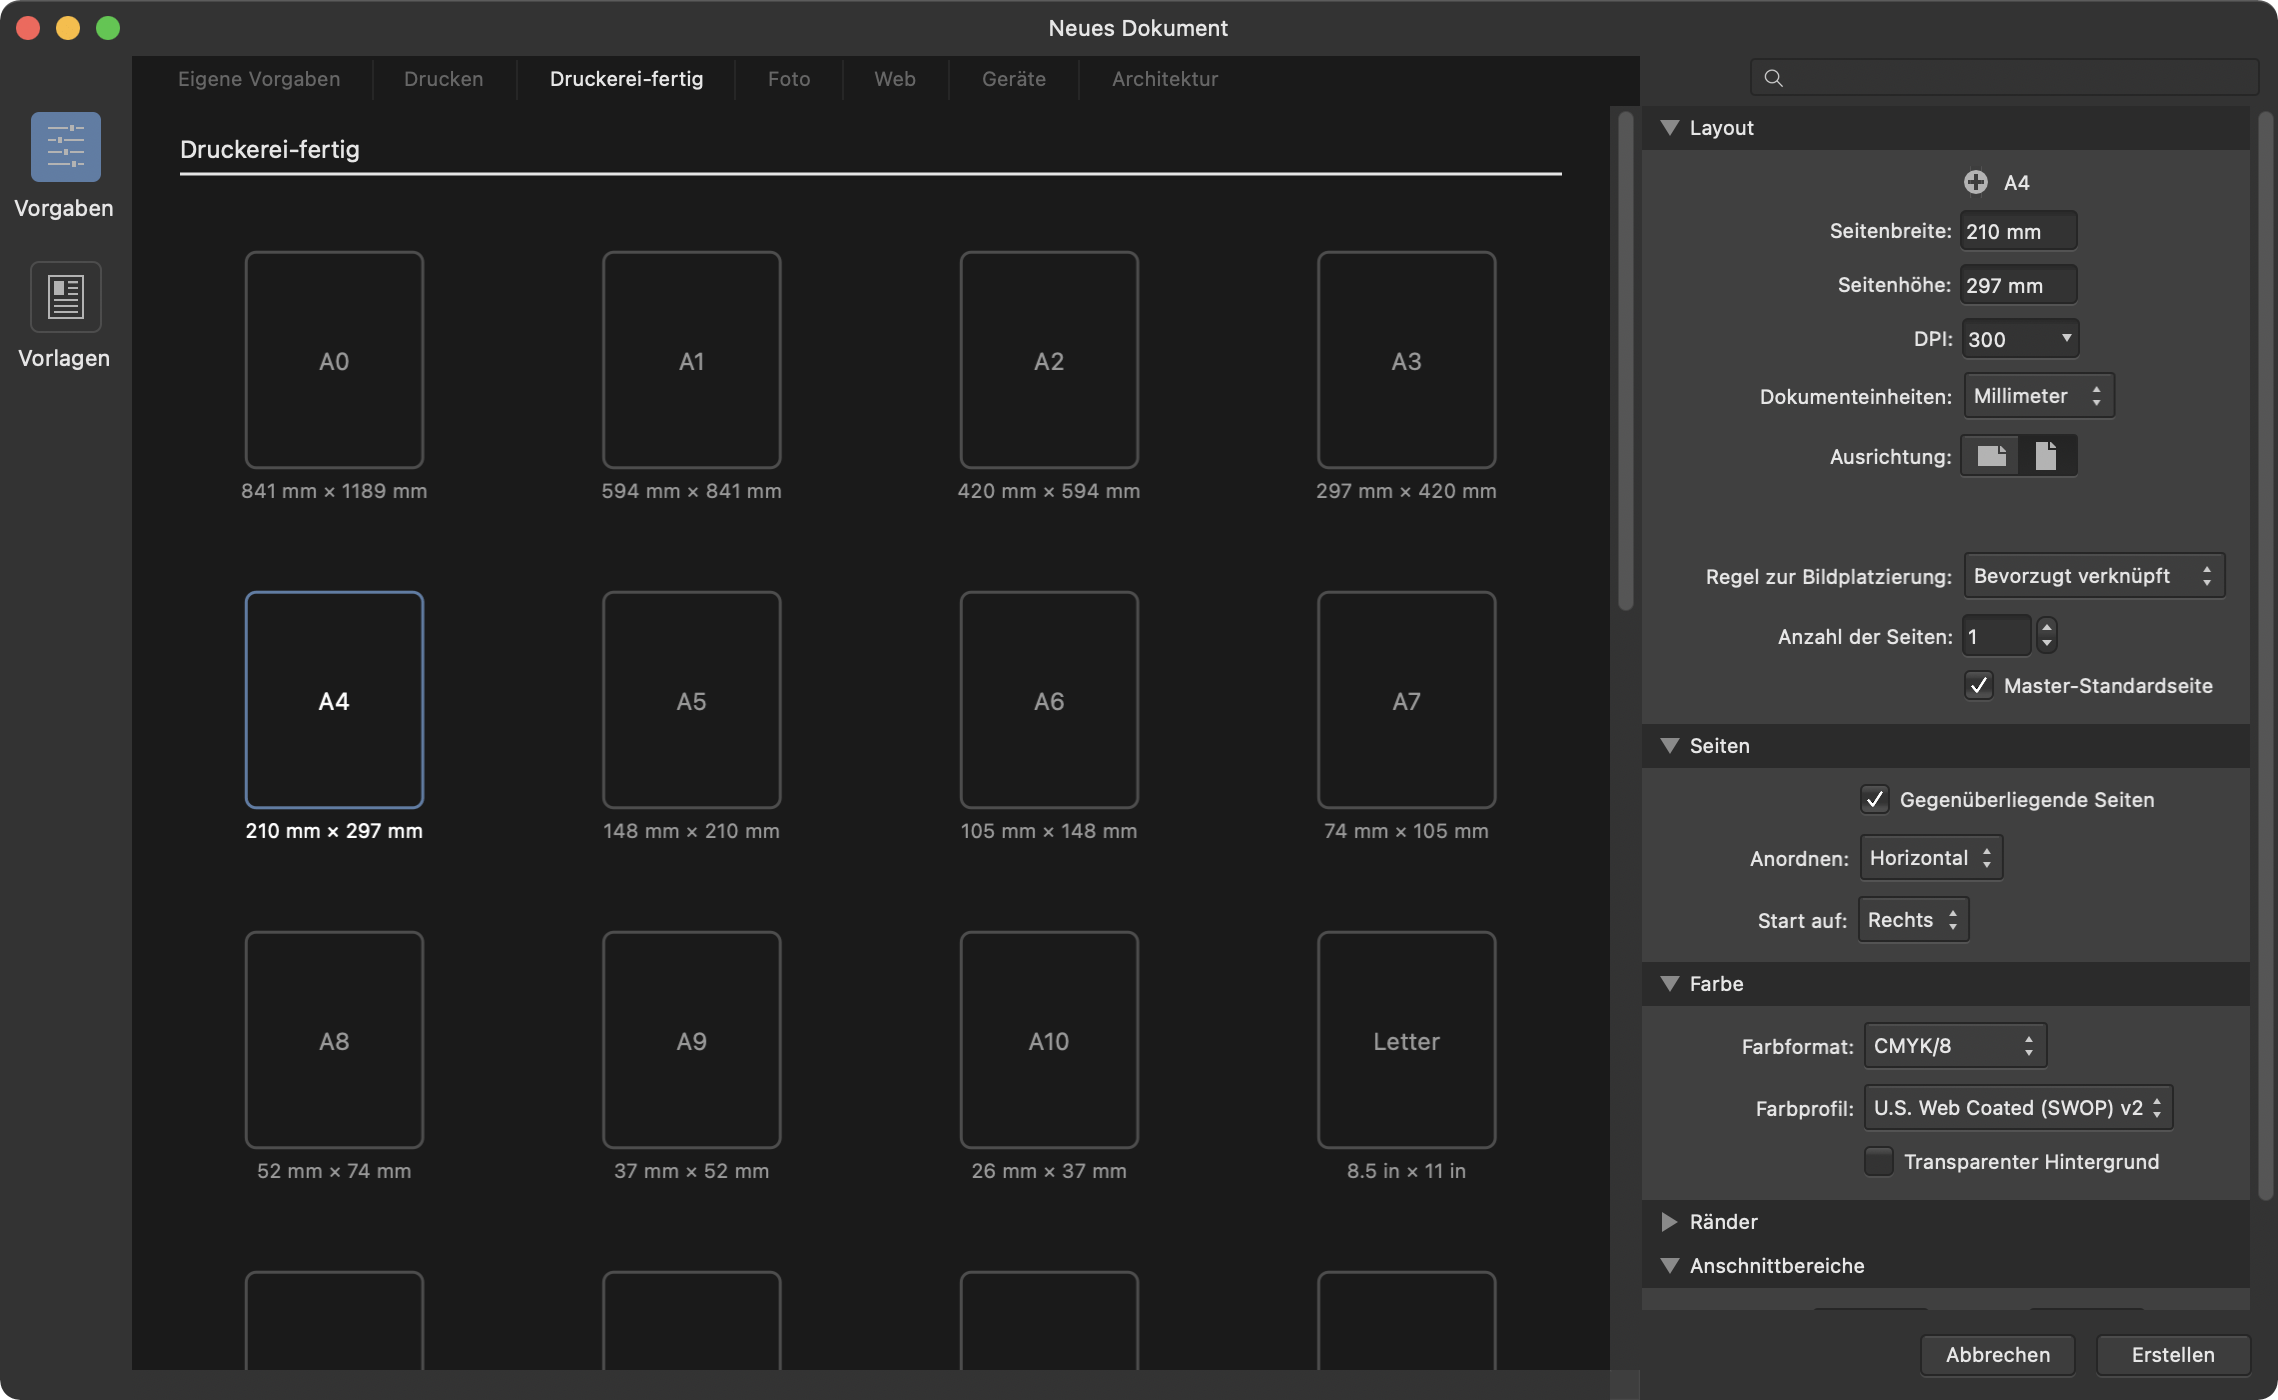Choose the Letter page preset
This screenshot has height=1400, width=2278.
point(1406,1040)
